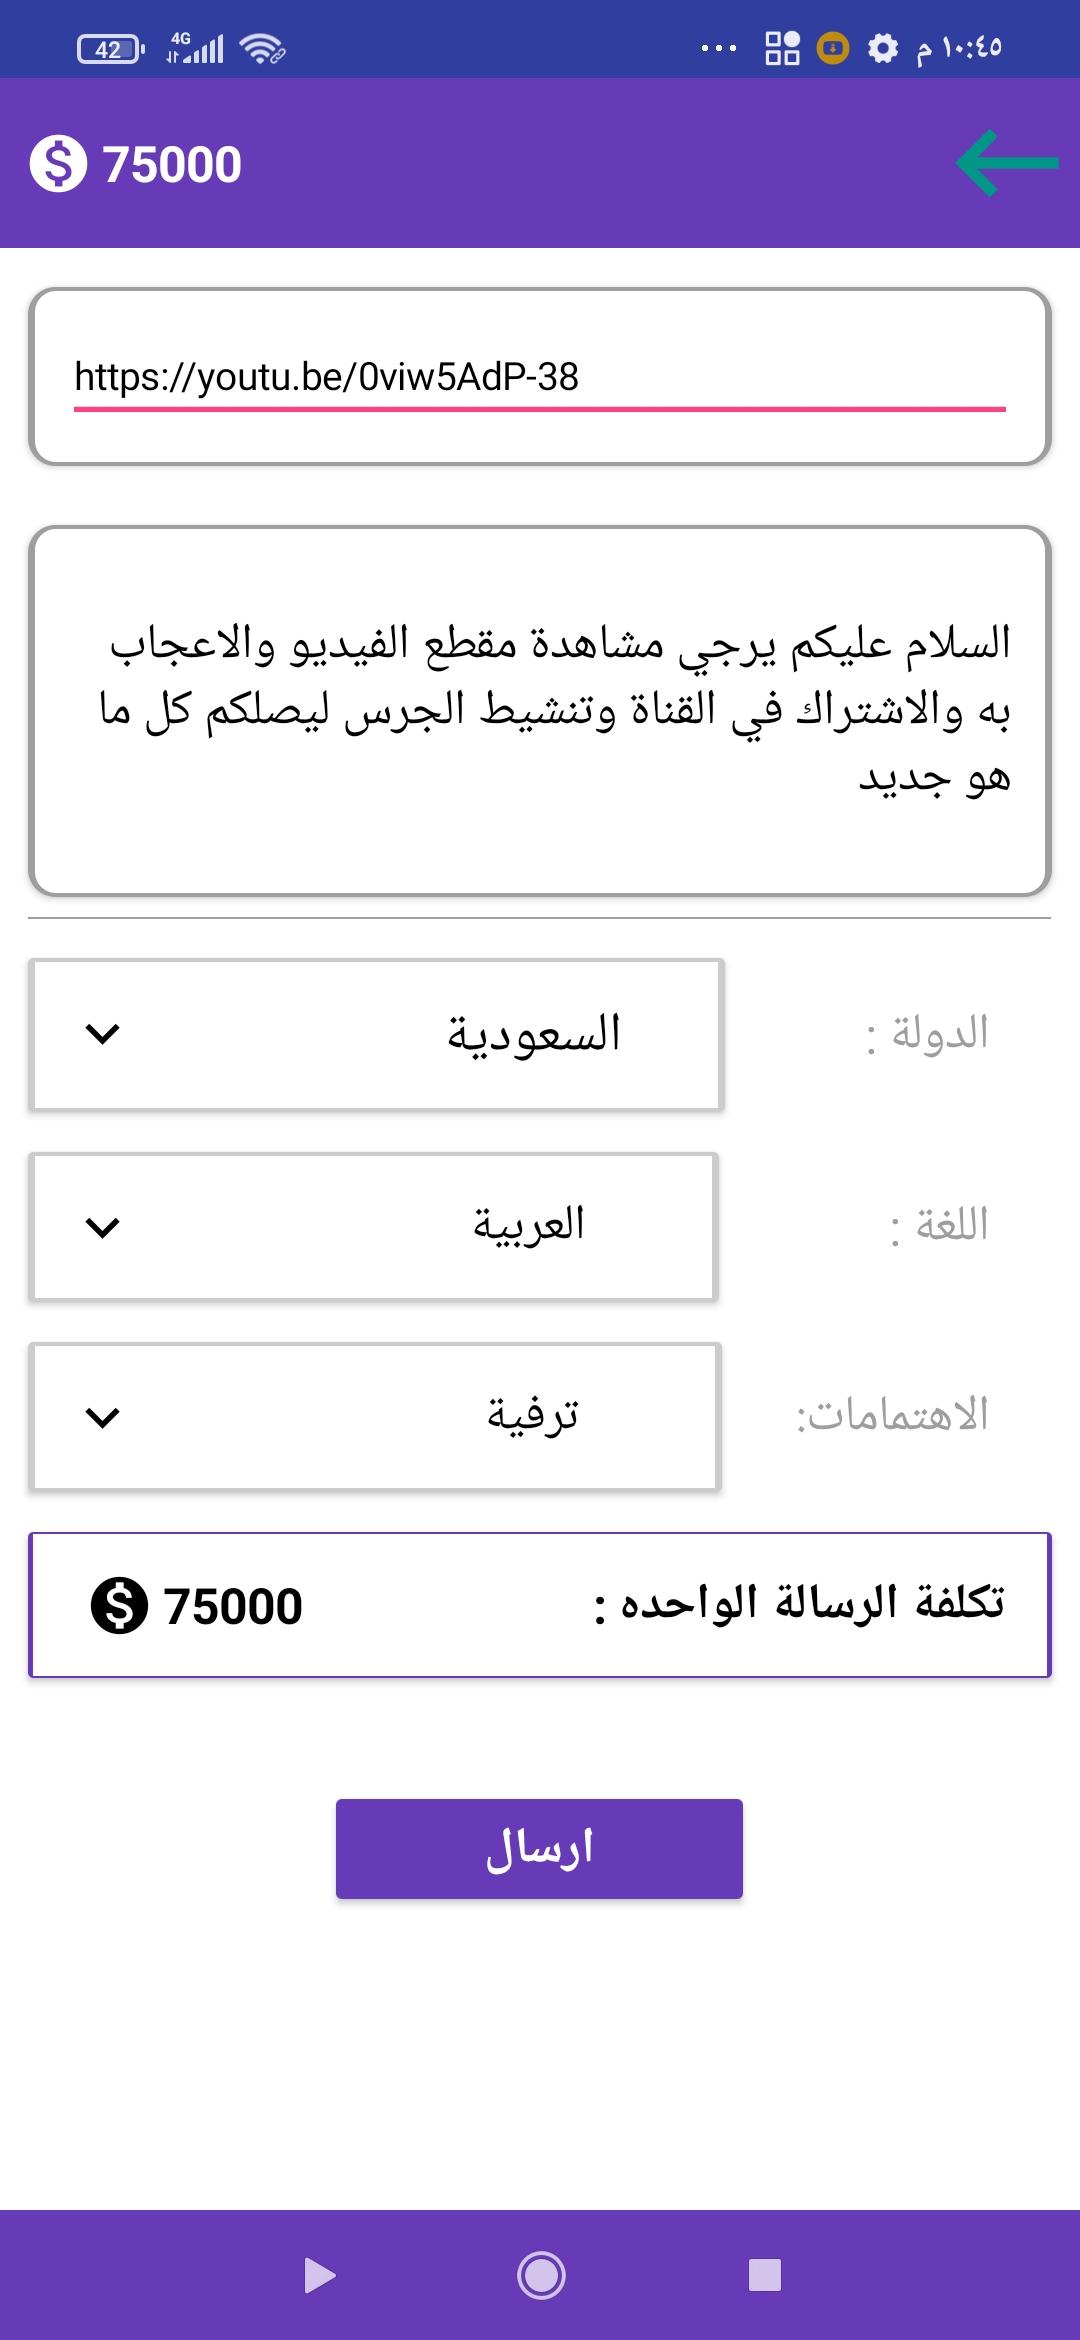Expand language list via its chevron arrow
Image resolution: width=1080 pixels, height=2340 pixels.
pyautogui.click(x=103, y=1227)
